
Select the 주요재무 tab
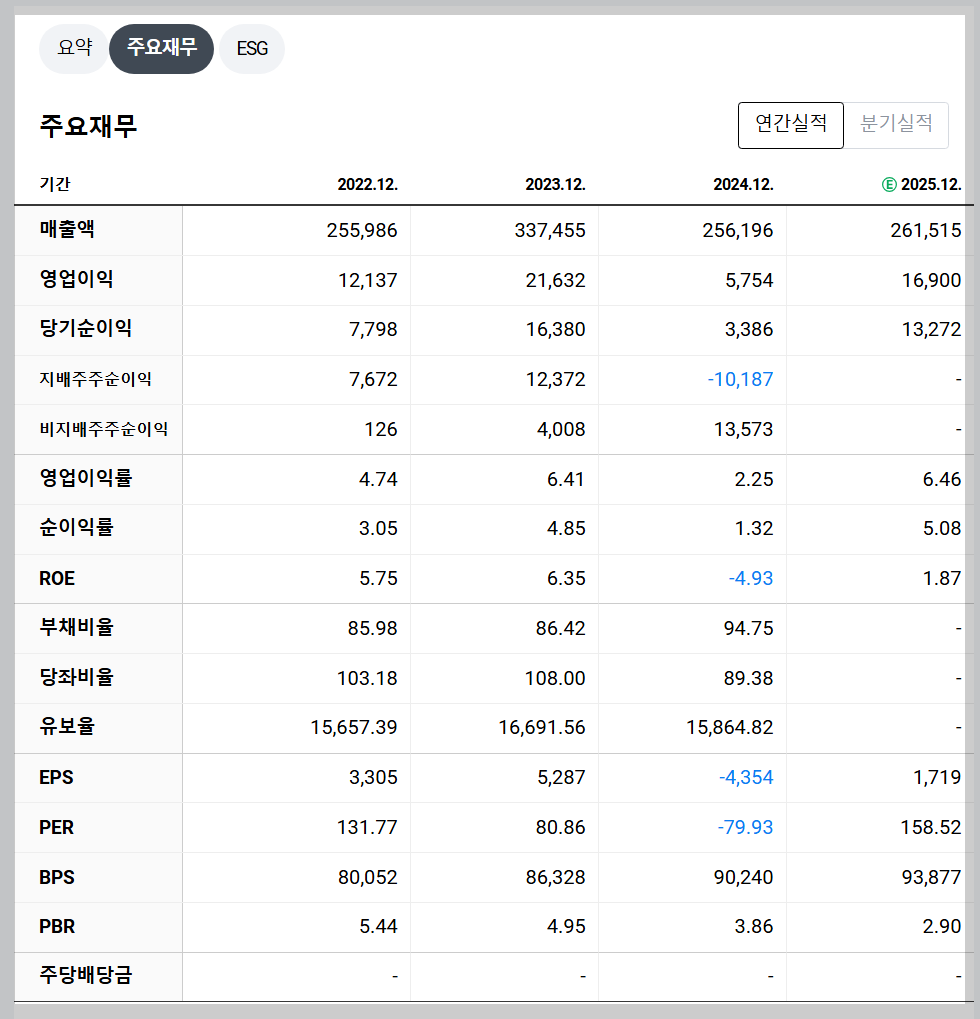click(161, 48)
